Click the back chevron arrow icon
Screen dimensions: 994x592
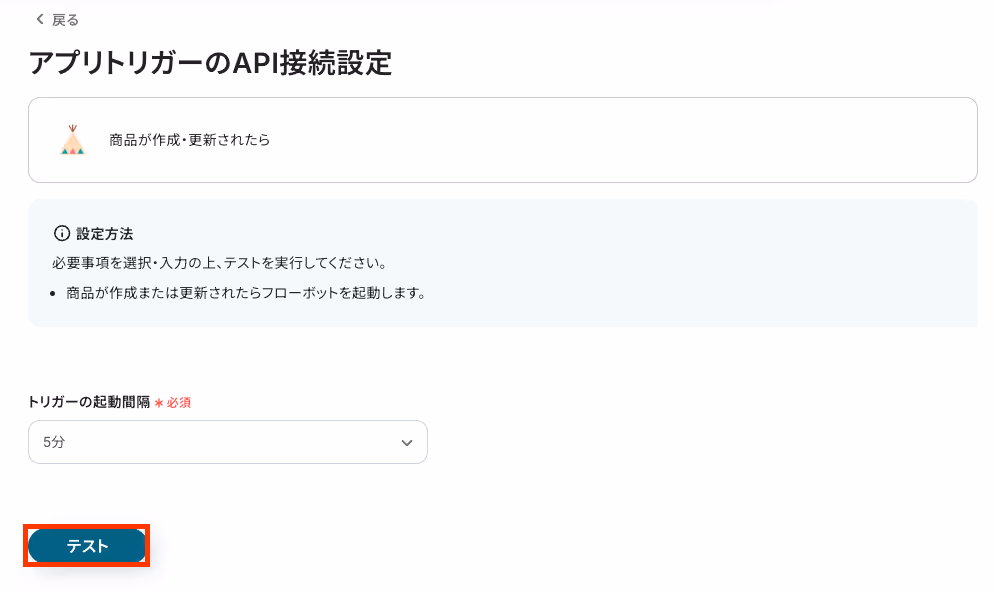coord(40,20)
